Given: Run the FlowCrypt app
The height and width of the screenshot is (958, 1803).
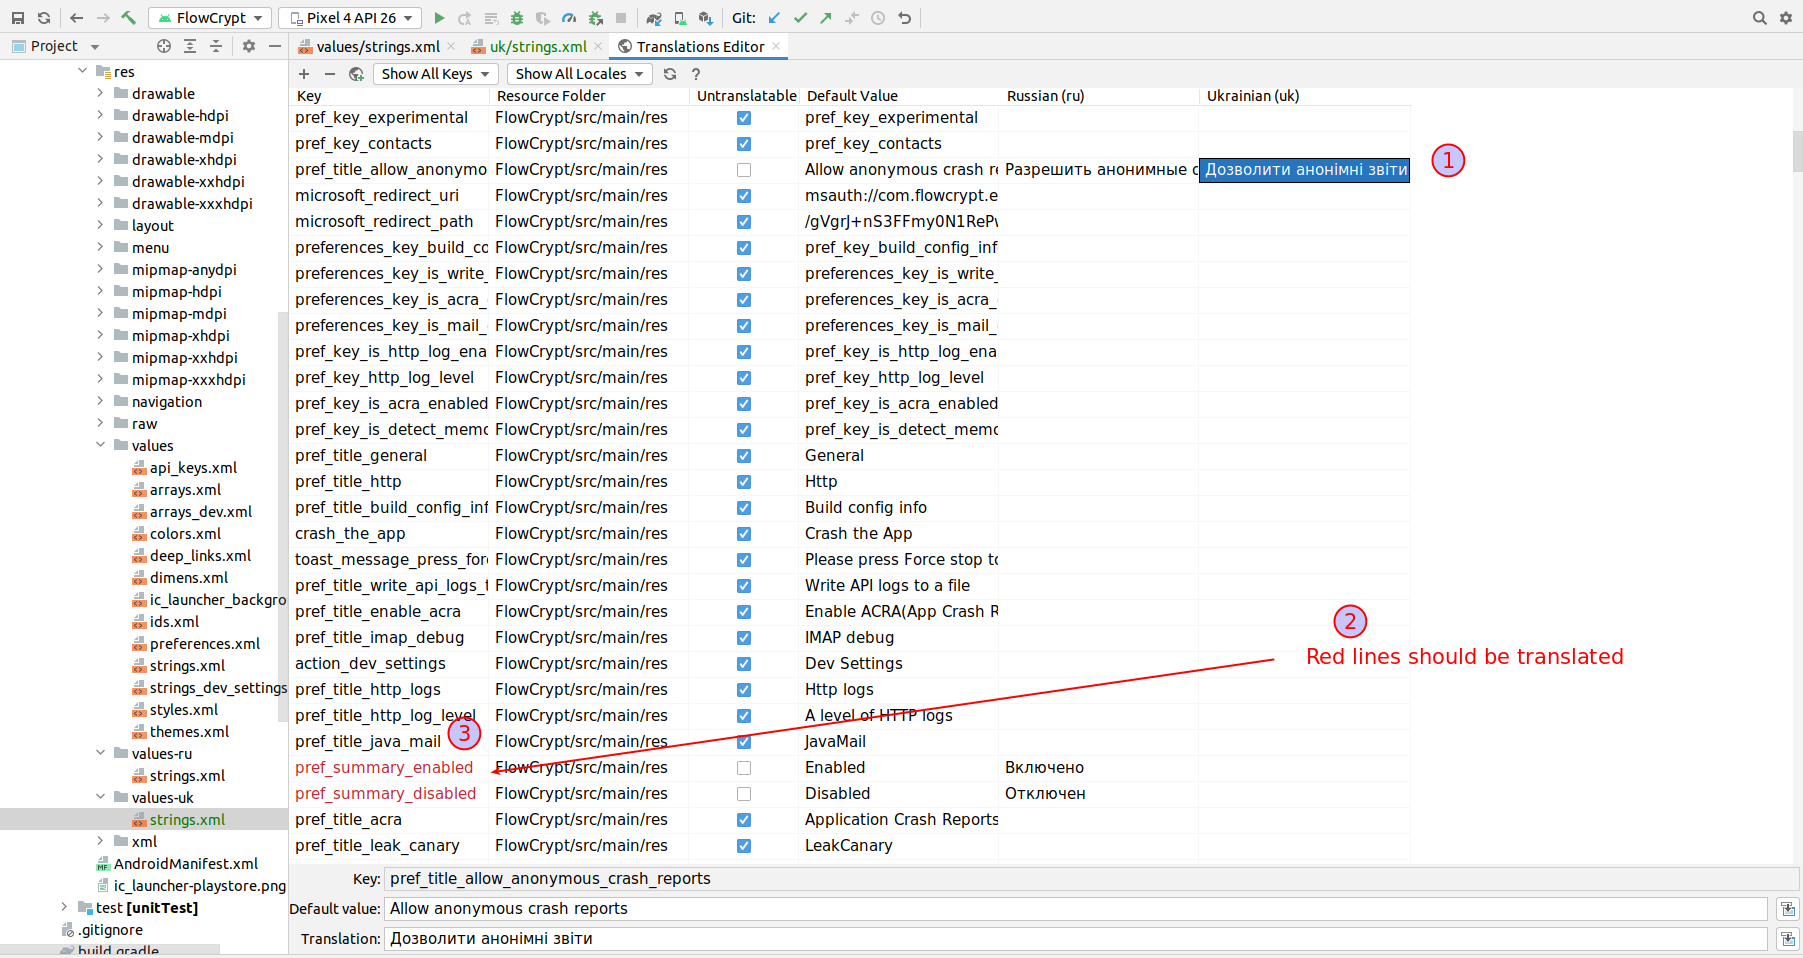Looking at the screenshot, I should pyautogui.click(x=440, y=17).
